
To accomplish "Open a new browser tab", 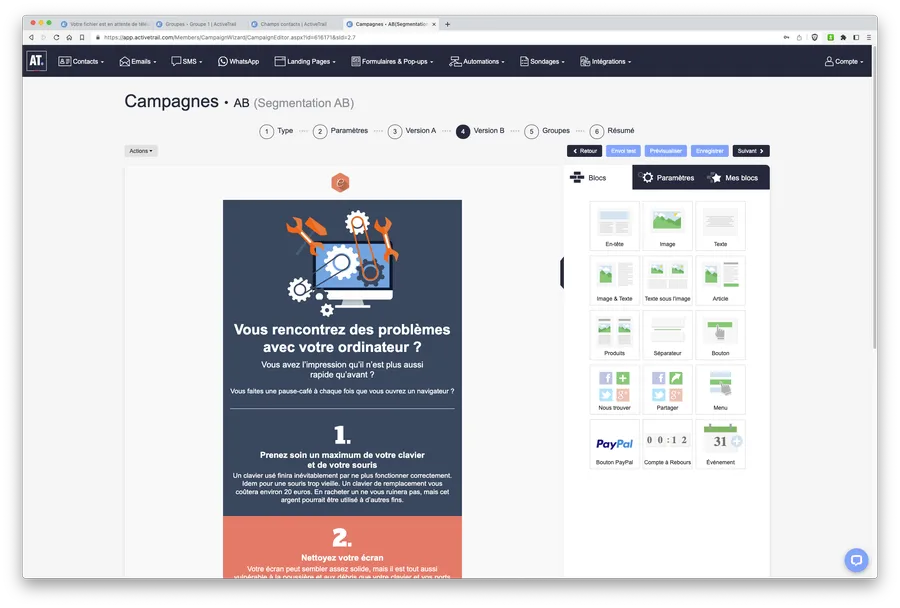I will click(448, 24).
